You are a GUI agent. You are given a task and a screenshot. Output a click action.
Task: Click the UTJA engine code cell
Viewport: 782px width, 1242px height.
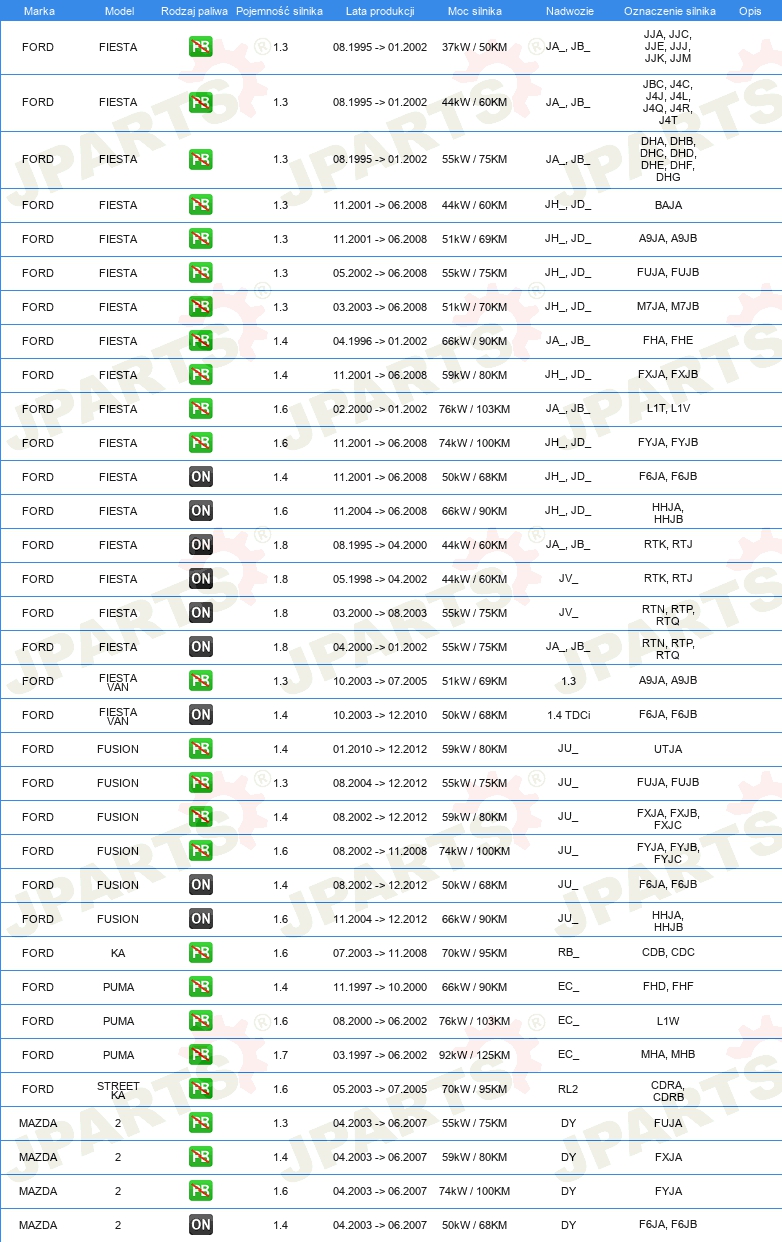click(668, 749)
